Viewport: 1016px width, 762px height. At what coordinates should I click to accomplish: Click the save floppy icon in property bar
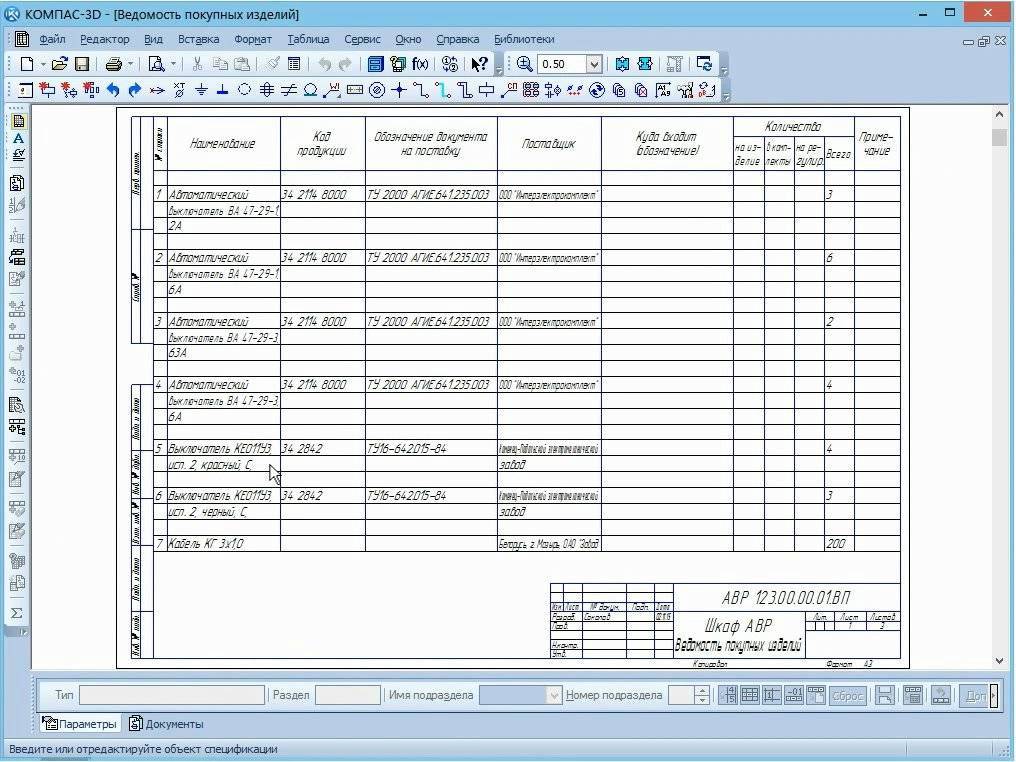pos(884,695)
